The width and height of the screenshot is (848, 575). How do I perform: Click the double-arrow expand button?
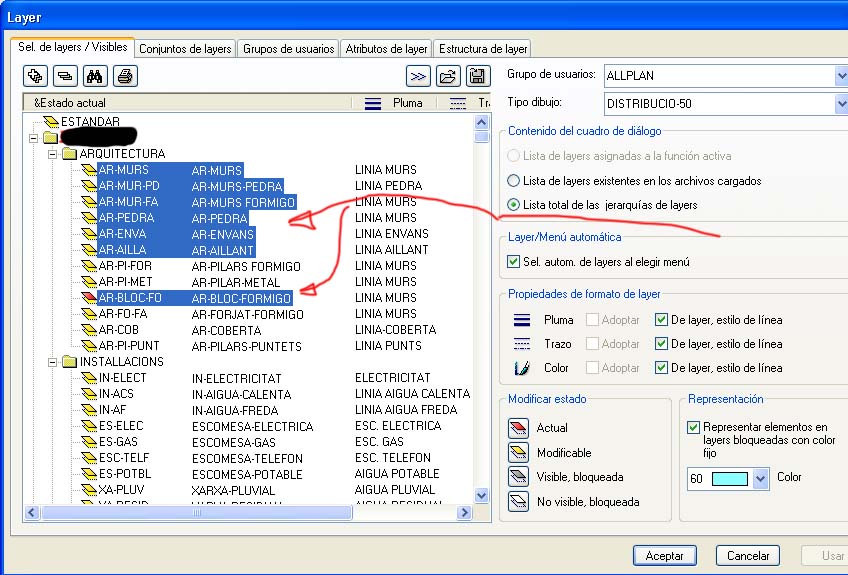click(418, 76)
